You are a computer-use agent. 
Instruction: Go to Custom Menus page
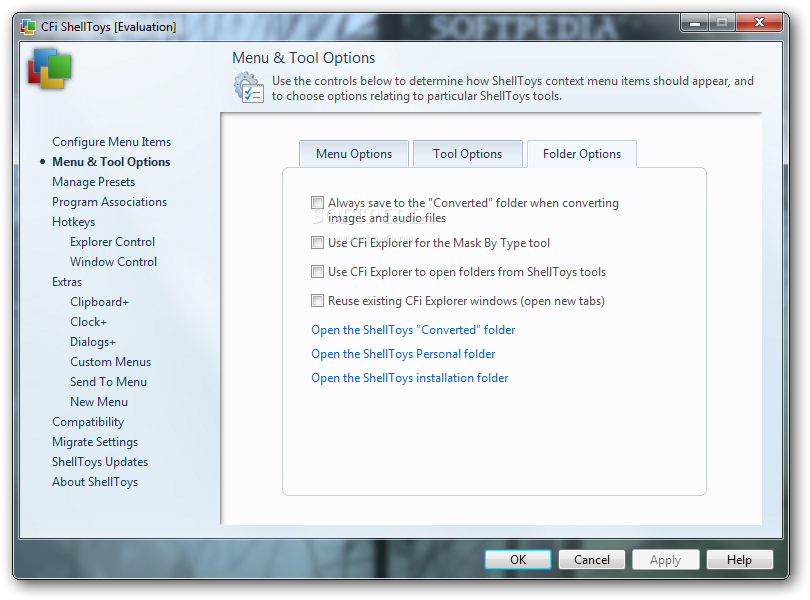tap(111, 362)
